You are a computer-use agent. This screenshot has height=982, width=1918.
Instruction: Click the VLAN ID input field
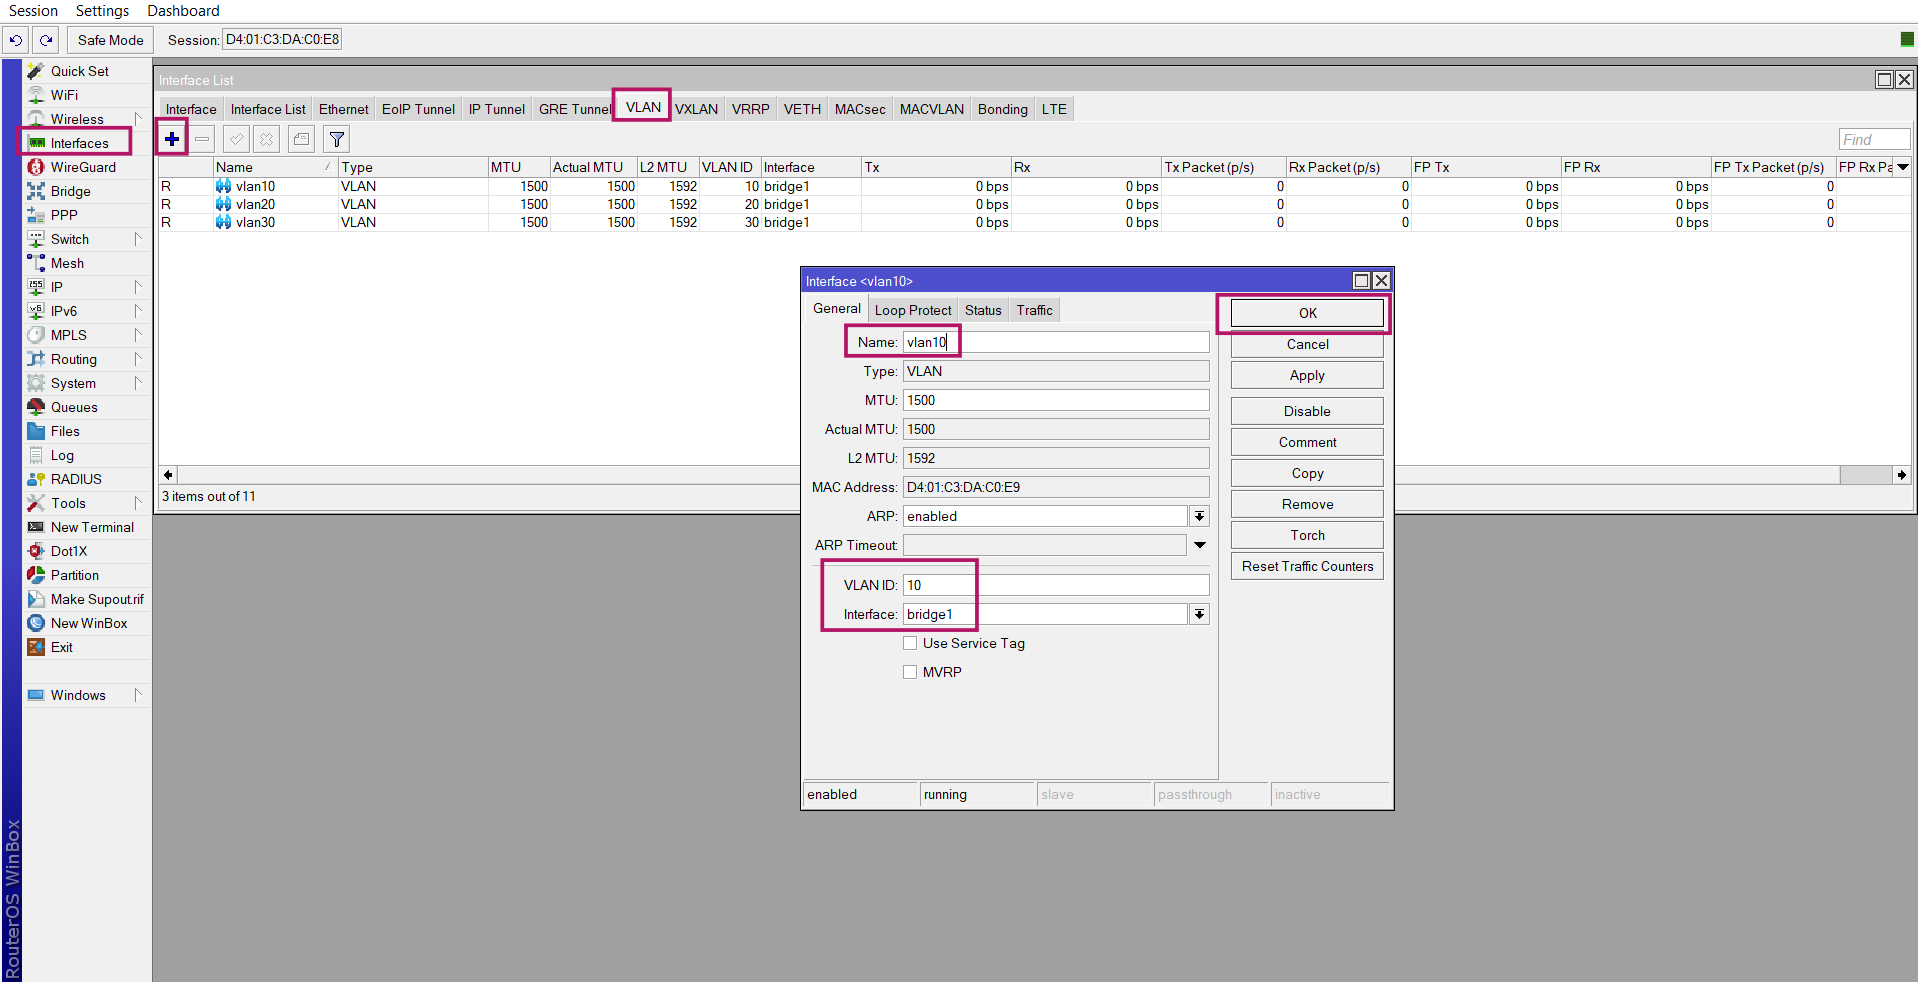point(1056,585)
